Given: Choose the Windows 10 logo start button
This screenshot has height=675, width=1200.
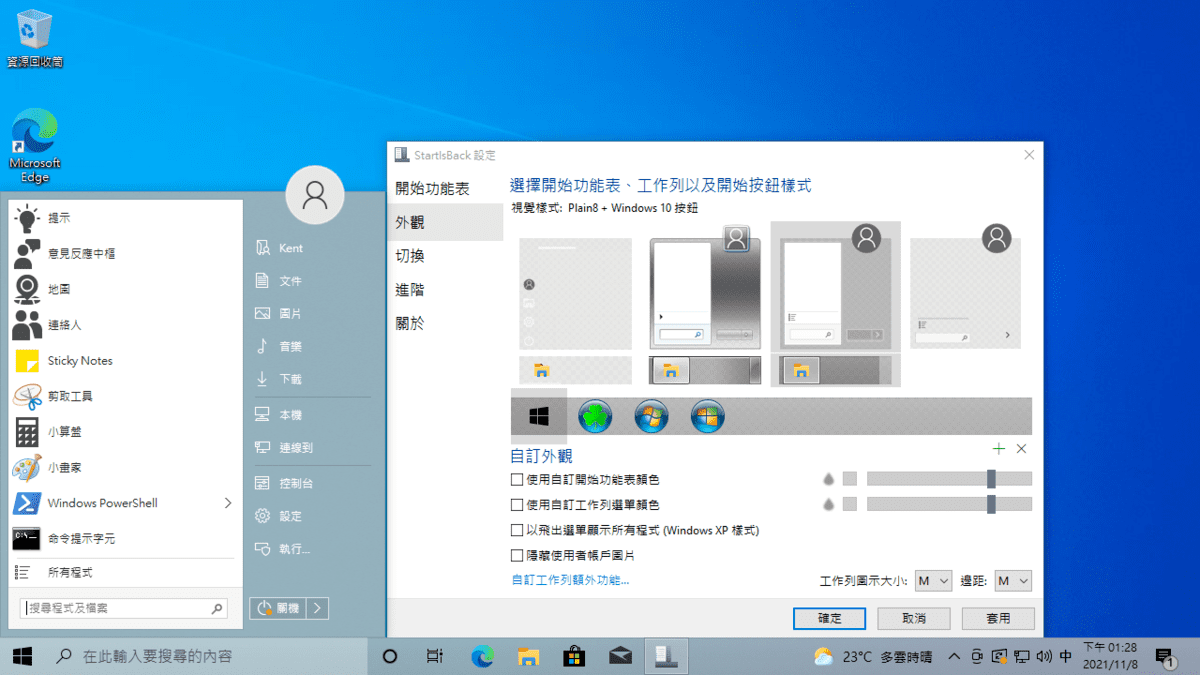Looking at the screenshot, I should point(538,416).
